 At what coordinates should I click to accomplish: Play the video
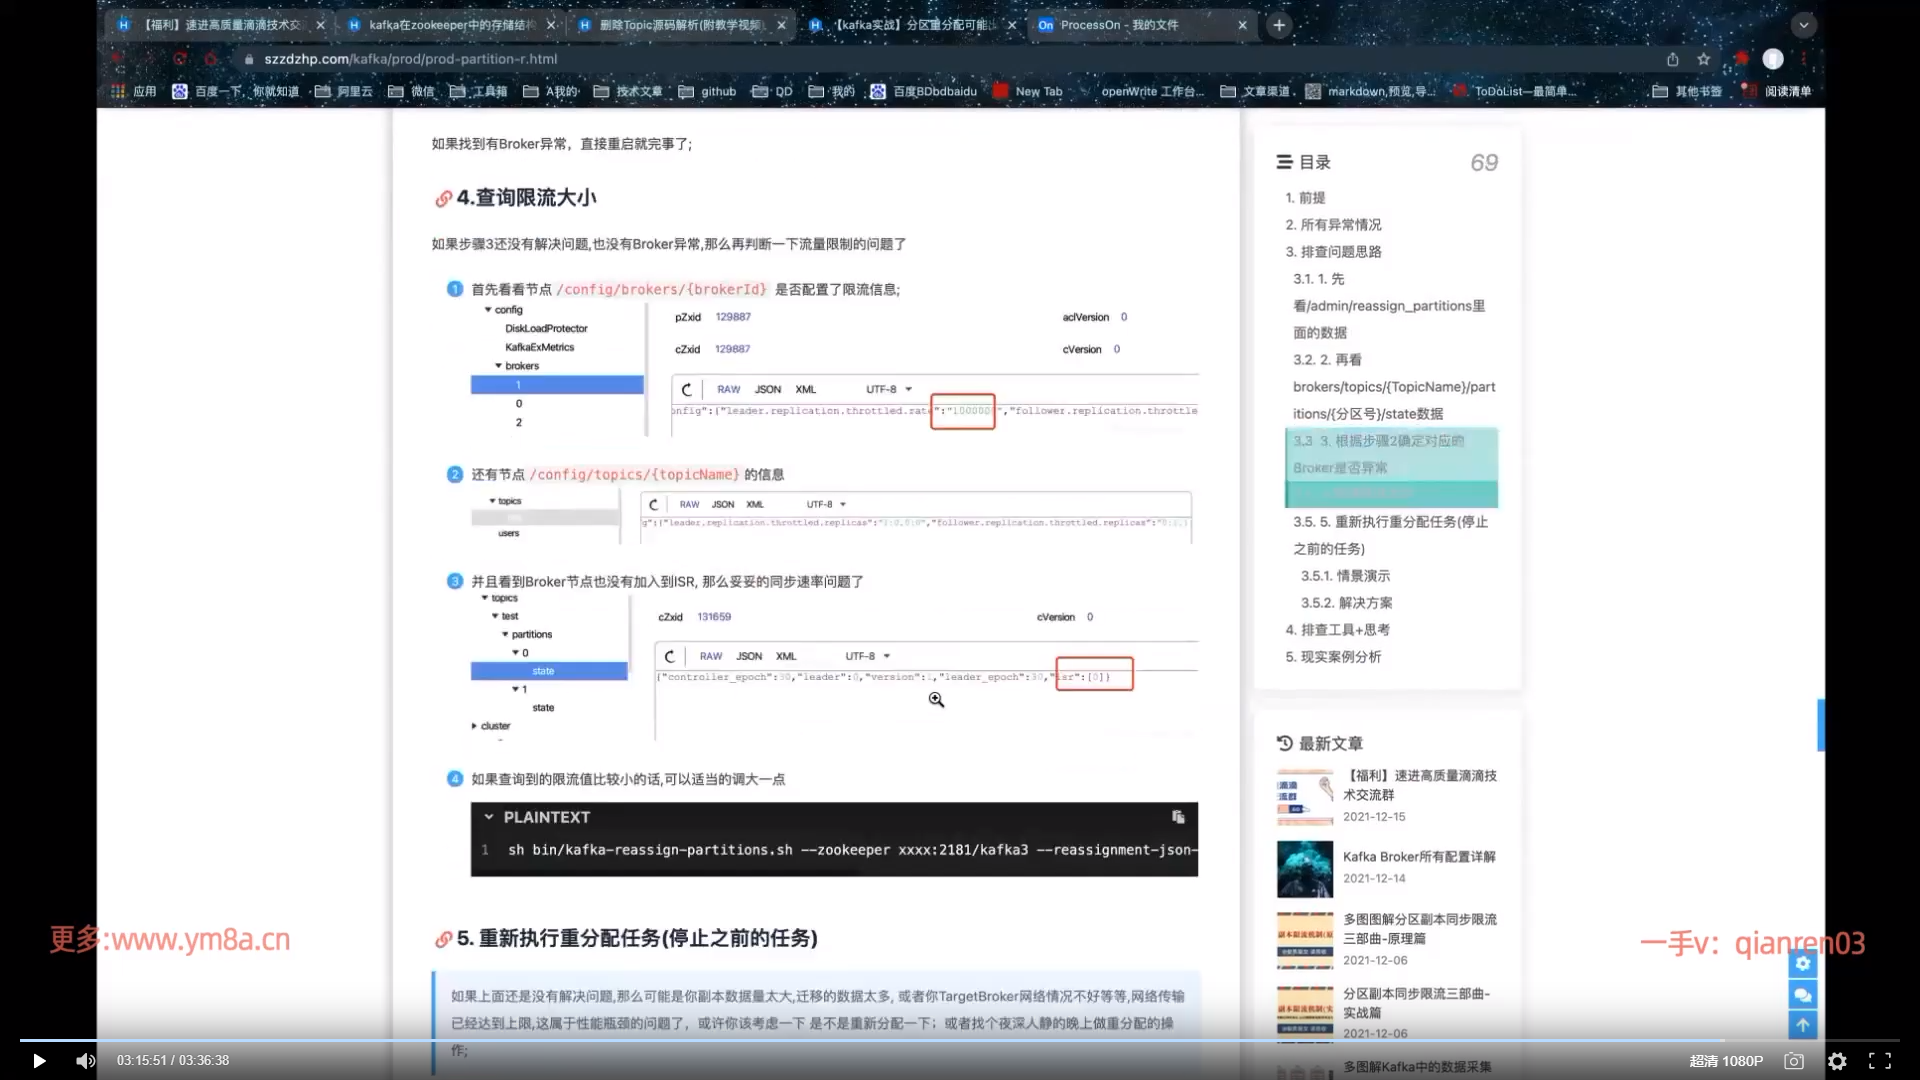[x=39, y=1061]
